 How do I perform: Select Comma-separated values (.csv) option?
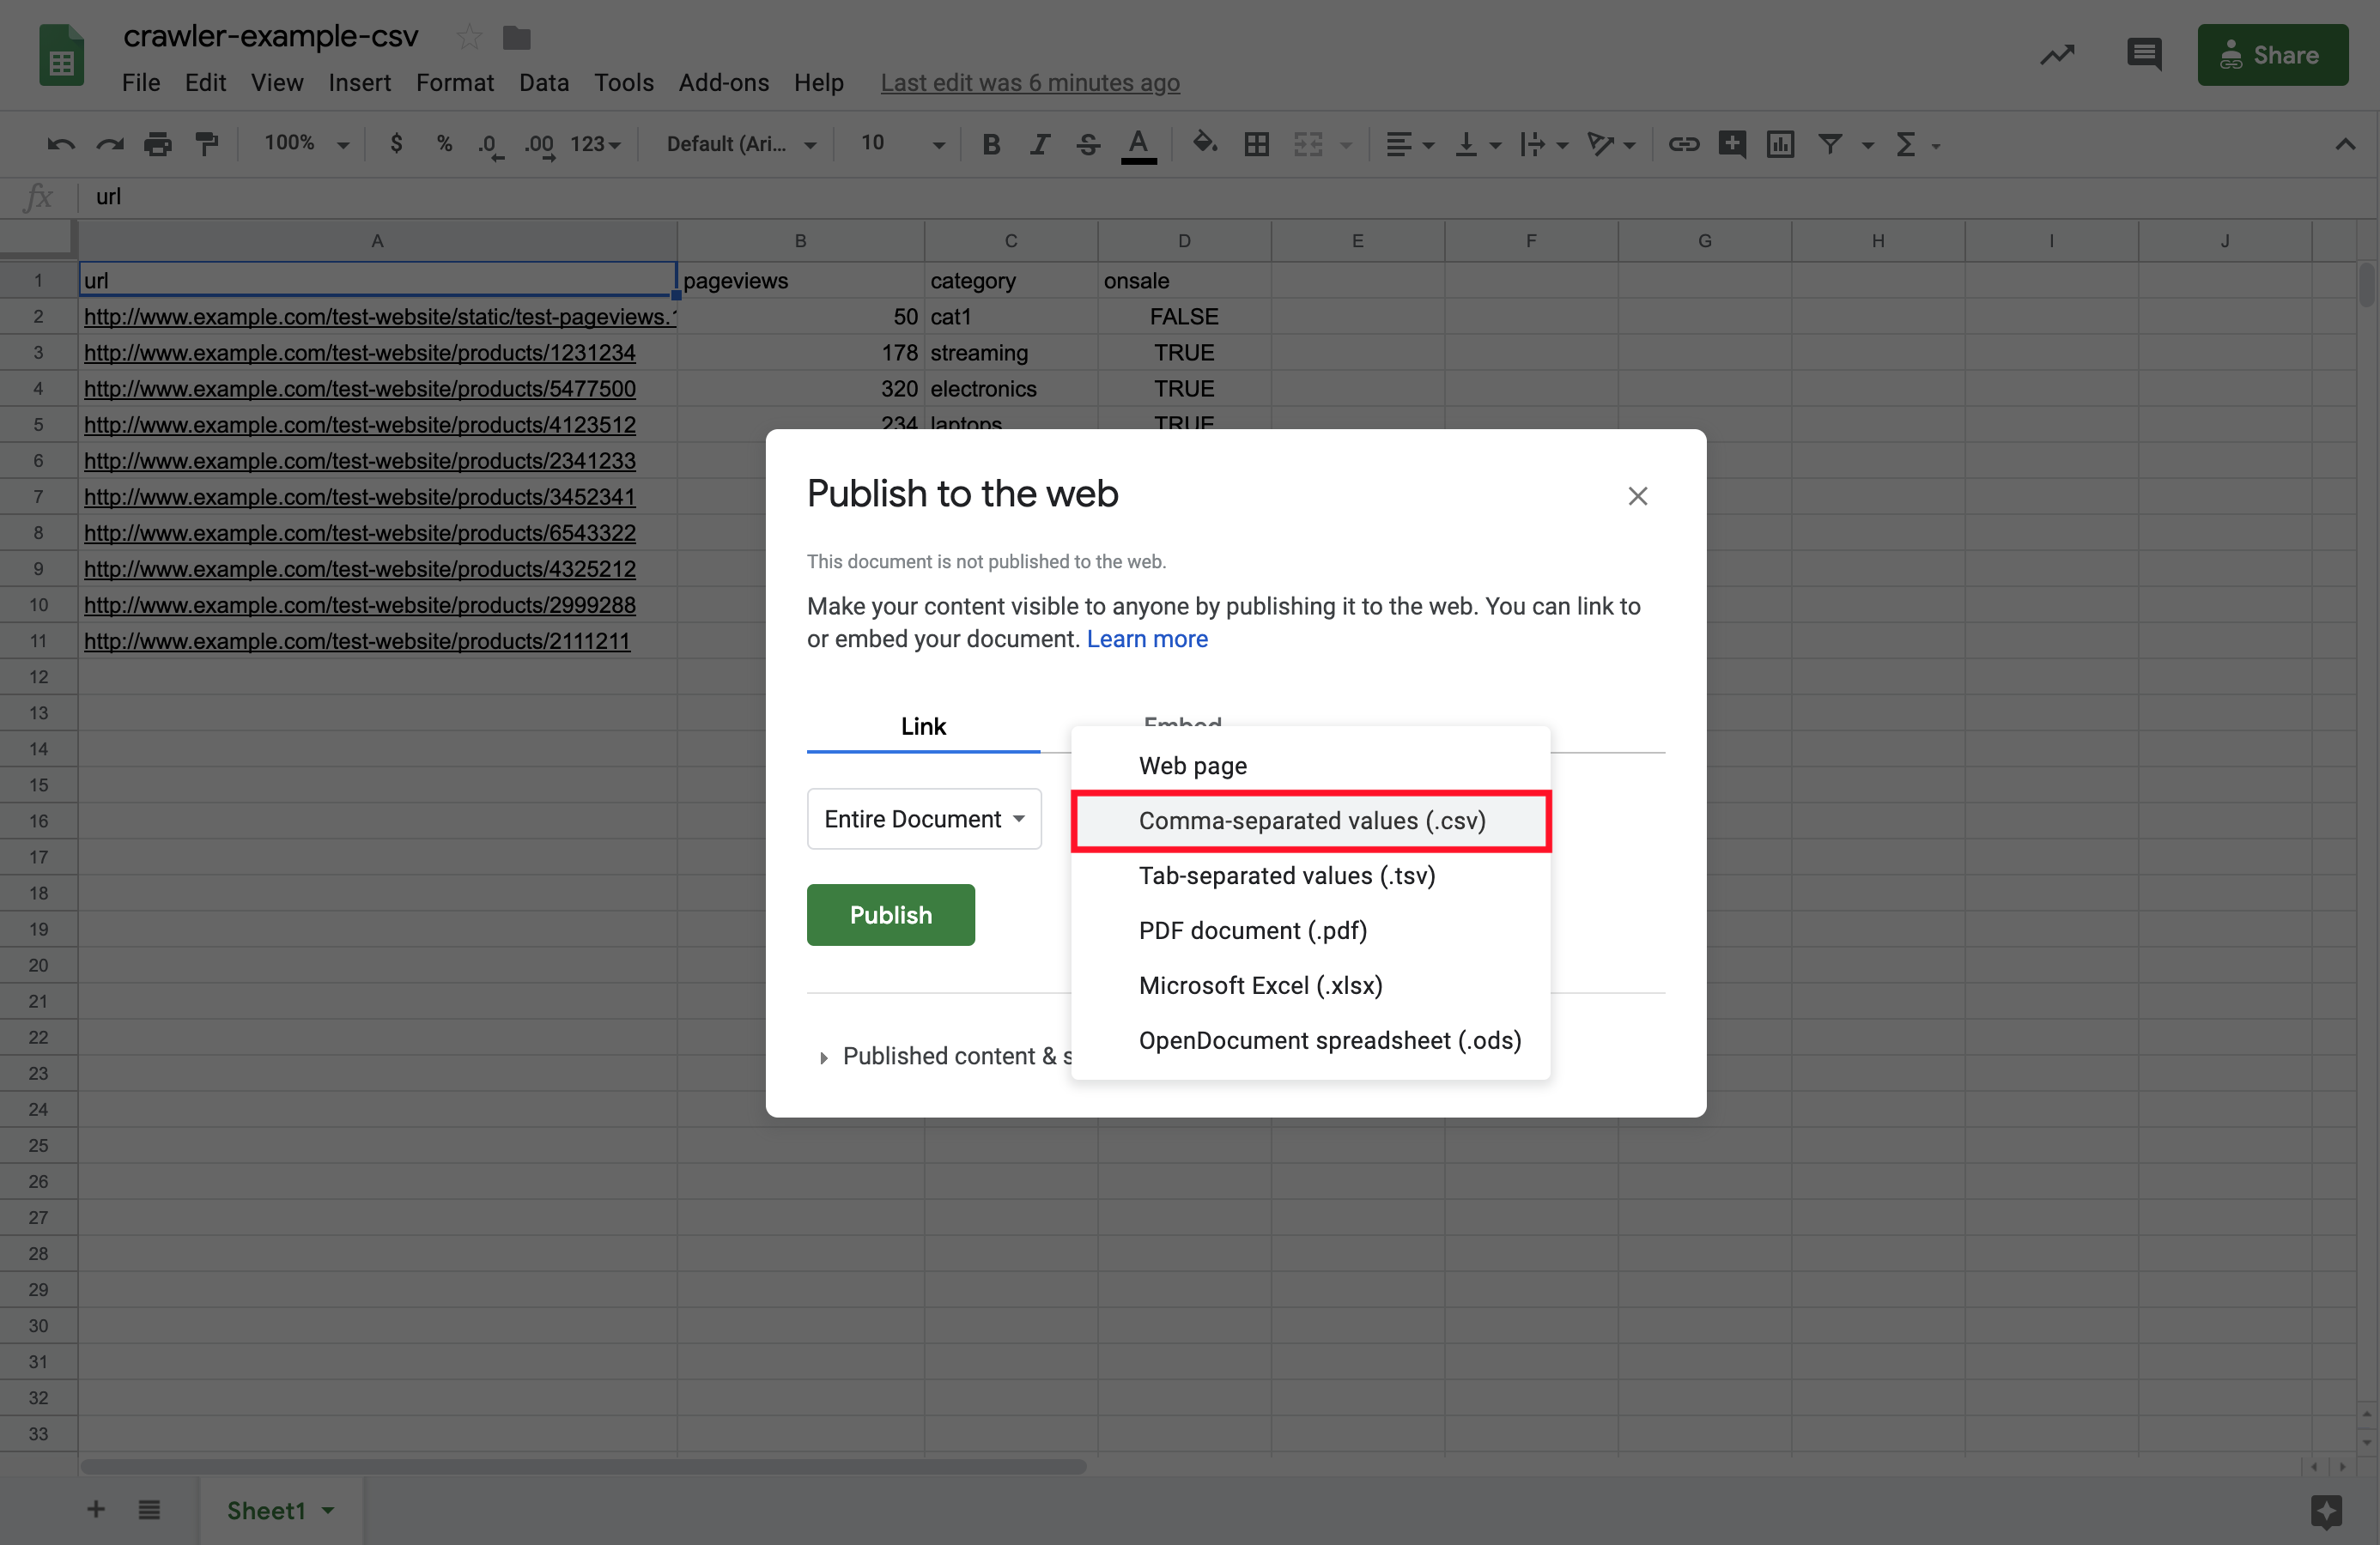(x=1313, y=821)
